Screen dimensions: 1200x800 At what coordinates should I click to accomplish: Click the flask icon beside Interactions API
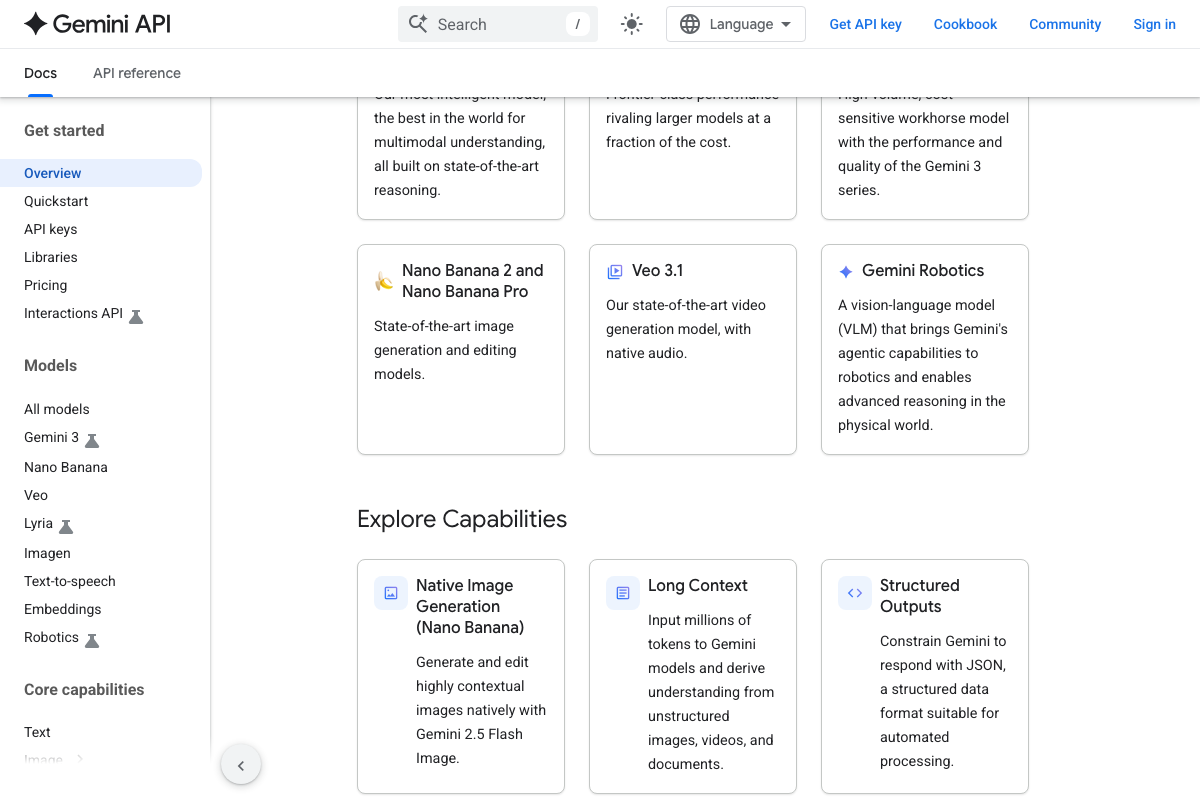pyautogui.click(x=136, y=316)
